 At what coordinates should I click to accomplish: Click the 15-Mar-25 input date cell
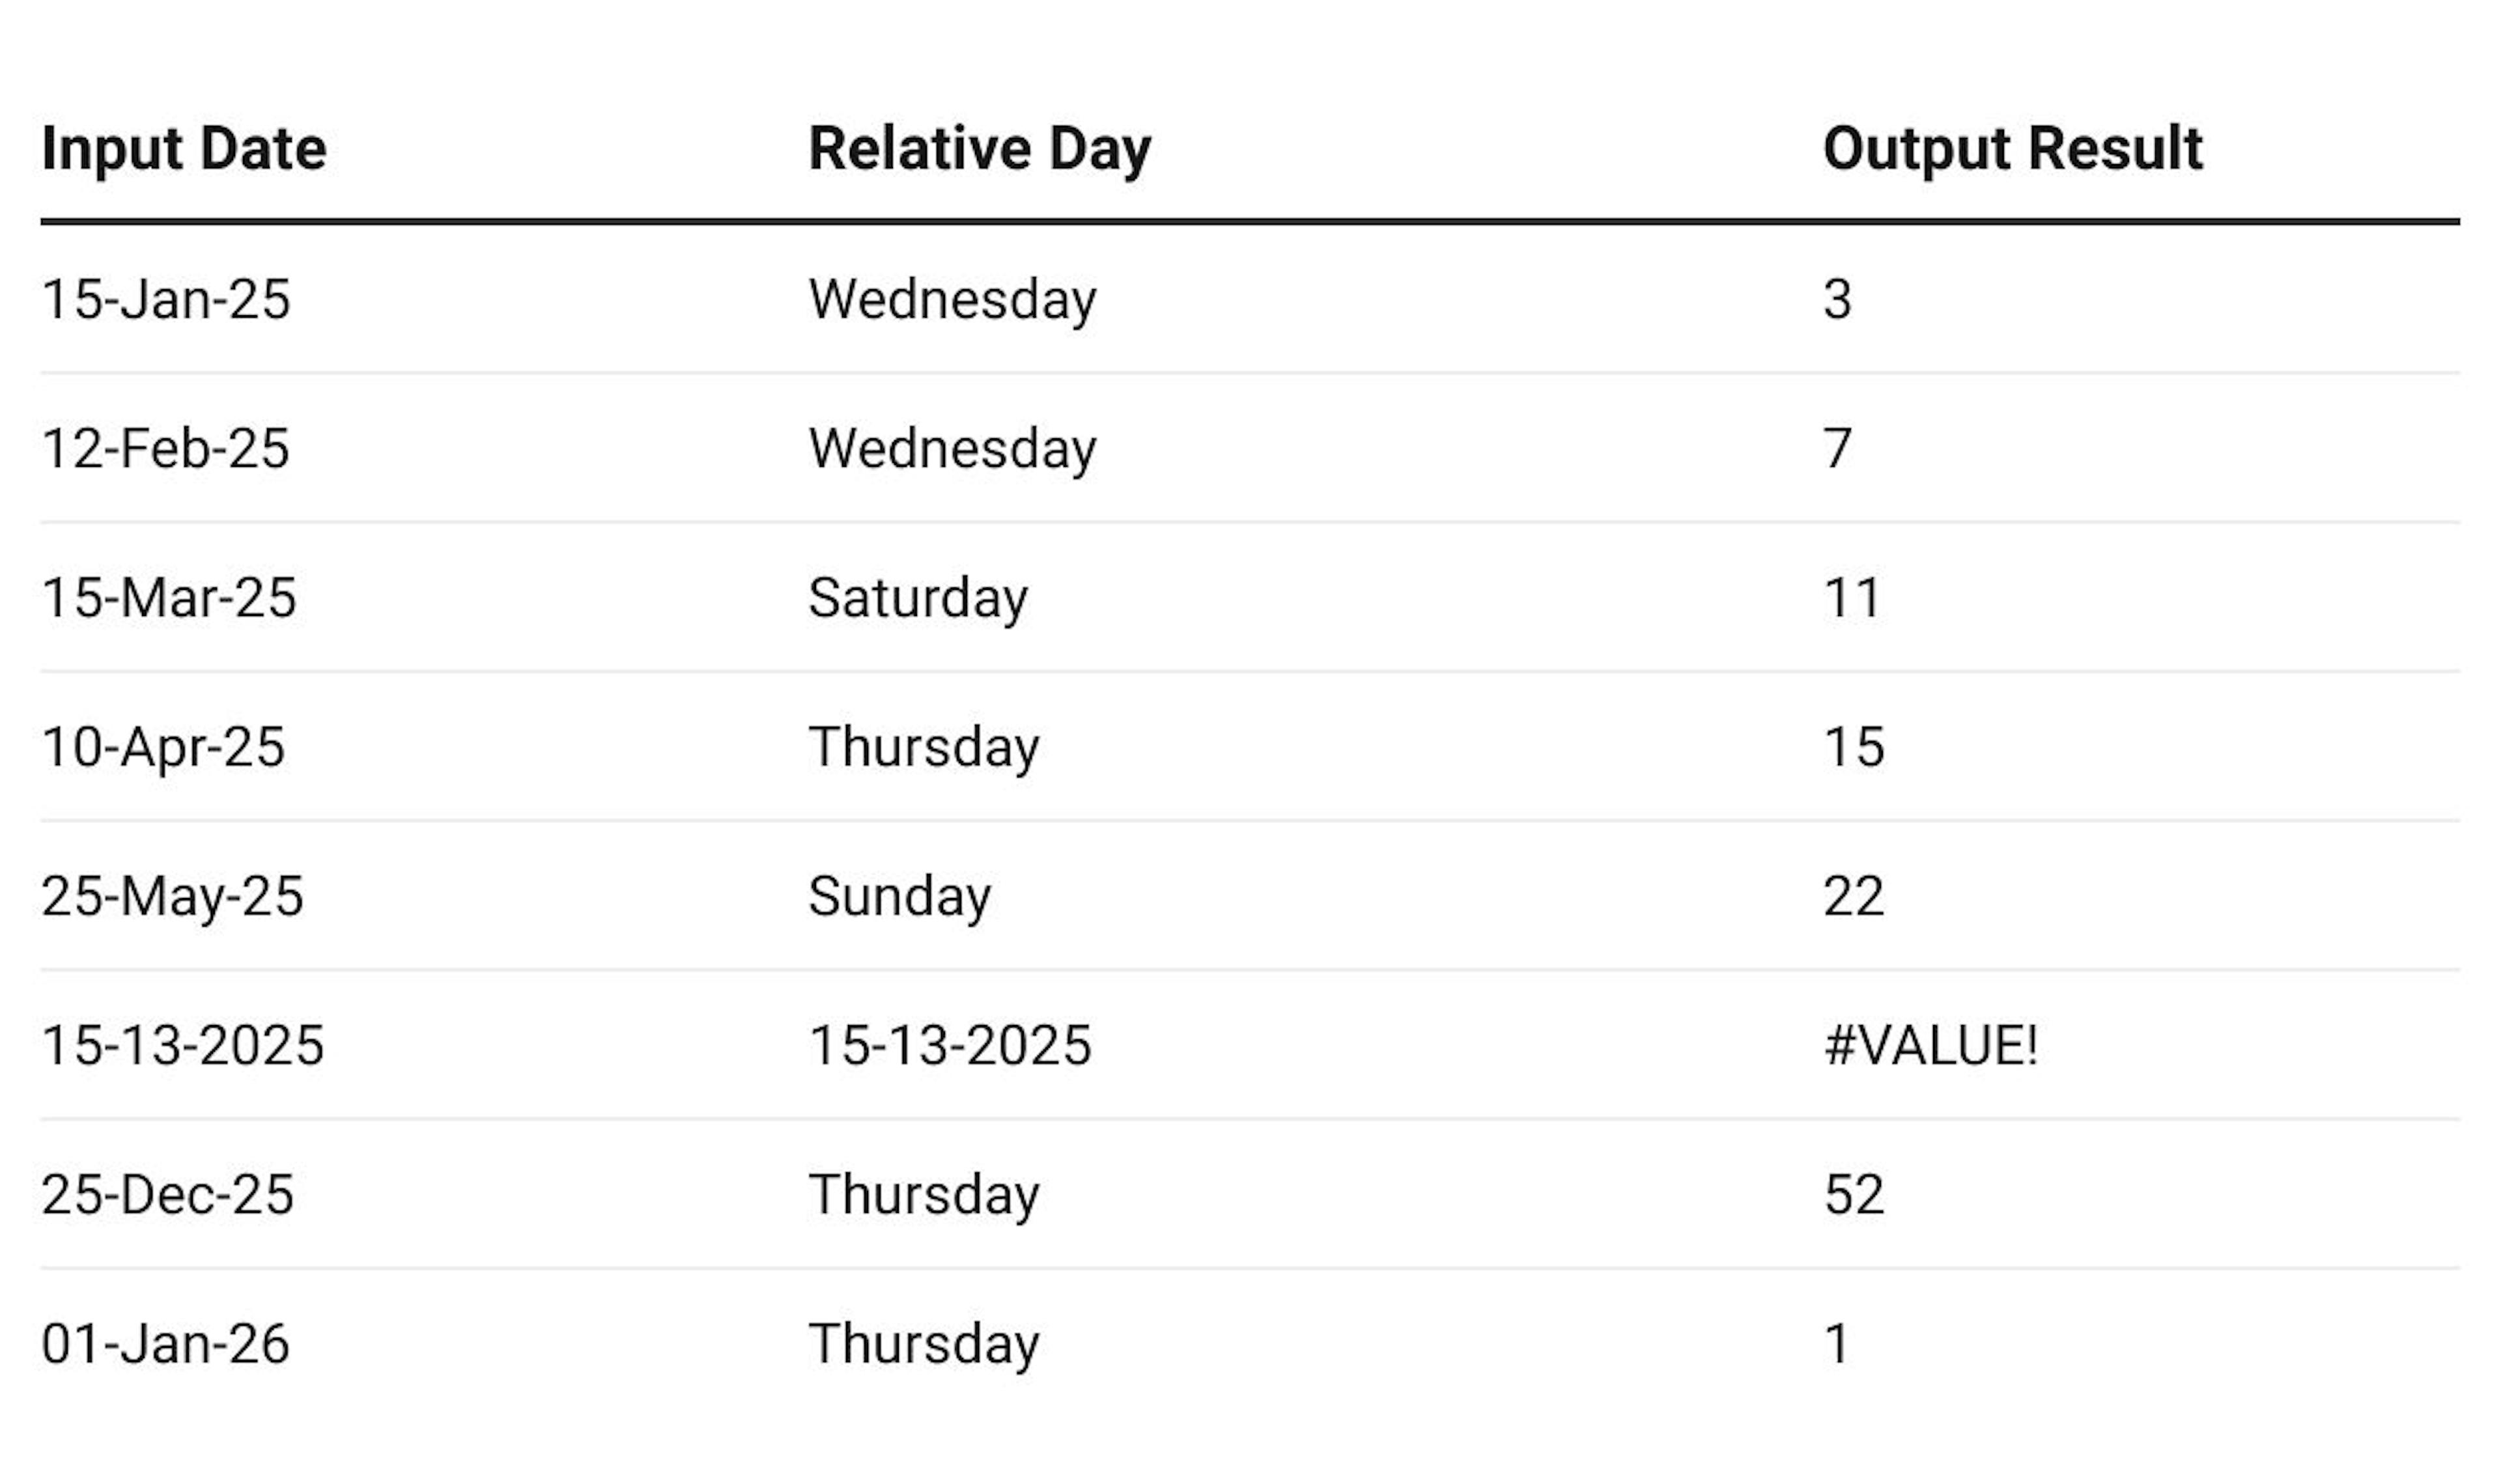point(169,597)
